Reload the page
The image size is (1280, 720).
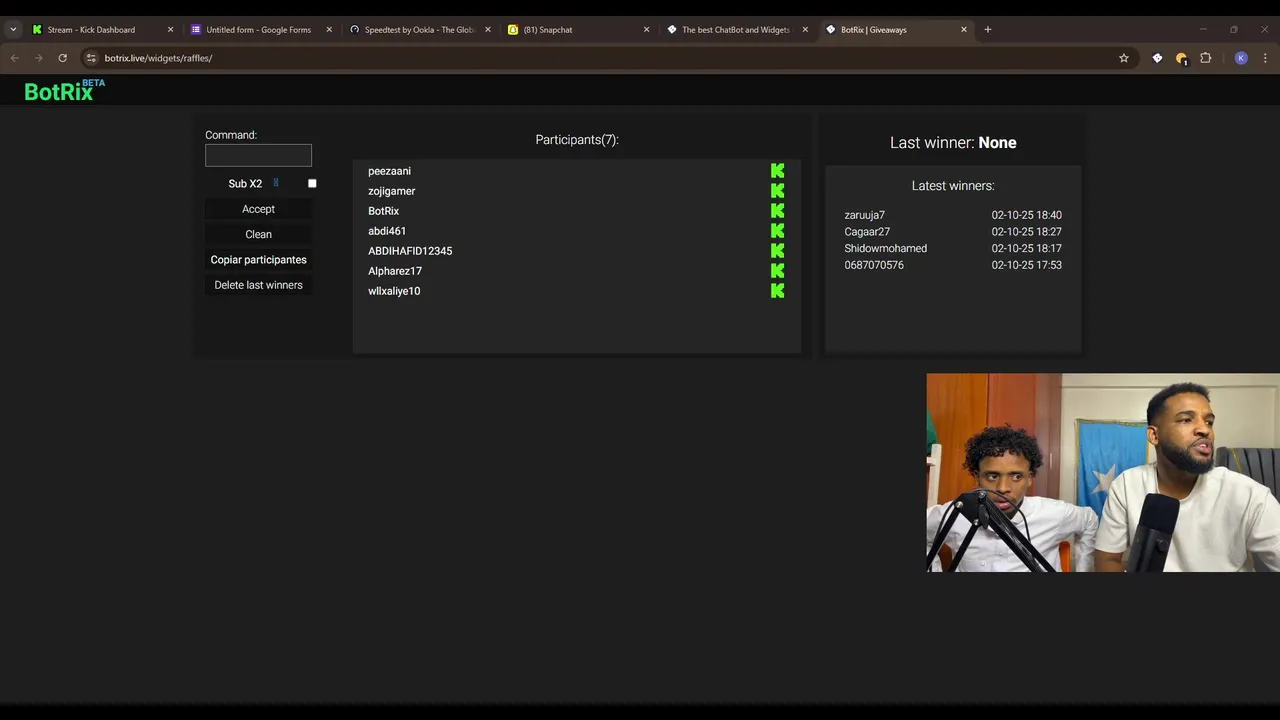pos(62,58)
